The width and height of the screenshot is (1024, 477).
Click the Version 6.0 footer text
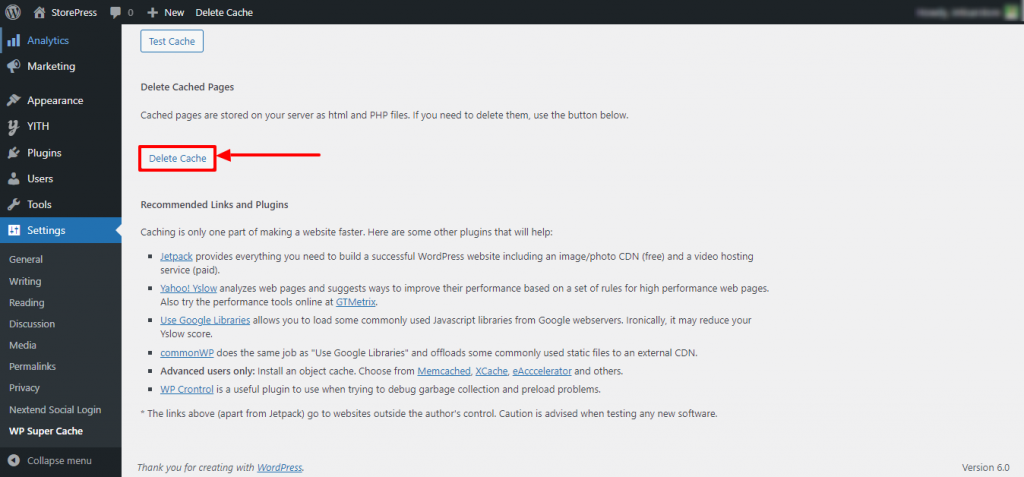click(x=985, y=468)
